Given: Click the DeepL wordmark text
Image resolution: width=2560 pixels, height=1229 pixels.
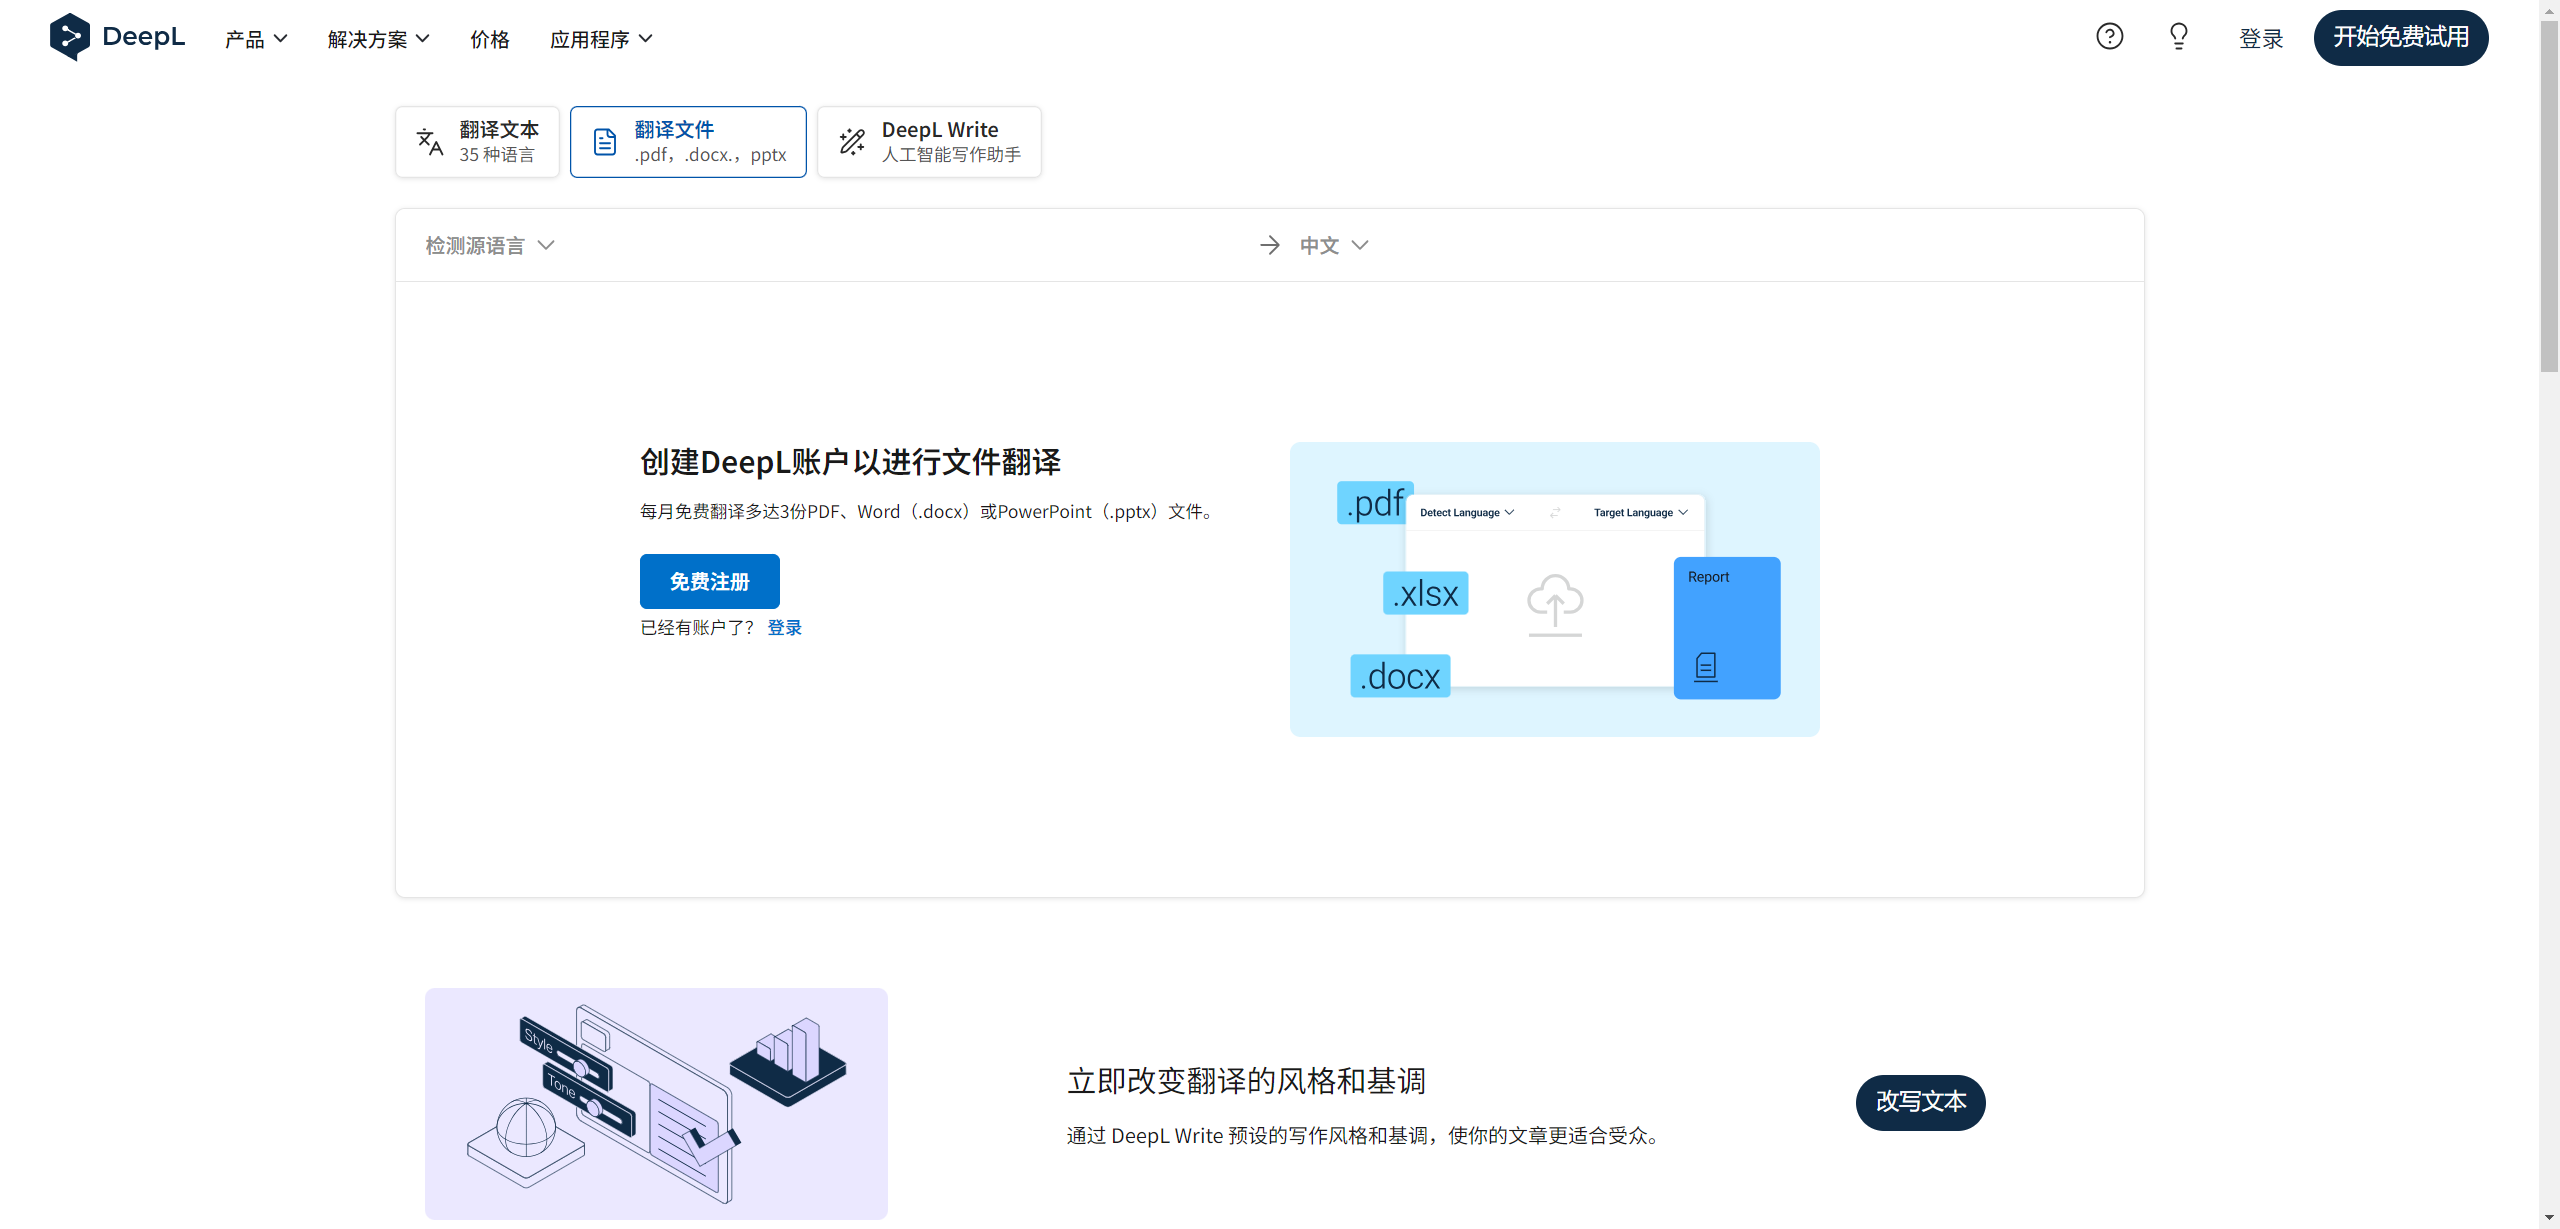Looking at the screenshot, I should pyautogui.click(x=144, y=37).
